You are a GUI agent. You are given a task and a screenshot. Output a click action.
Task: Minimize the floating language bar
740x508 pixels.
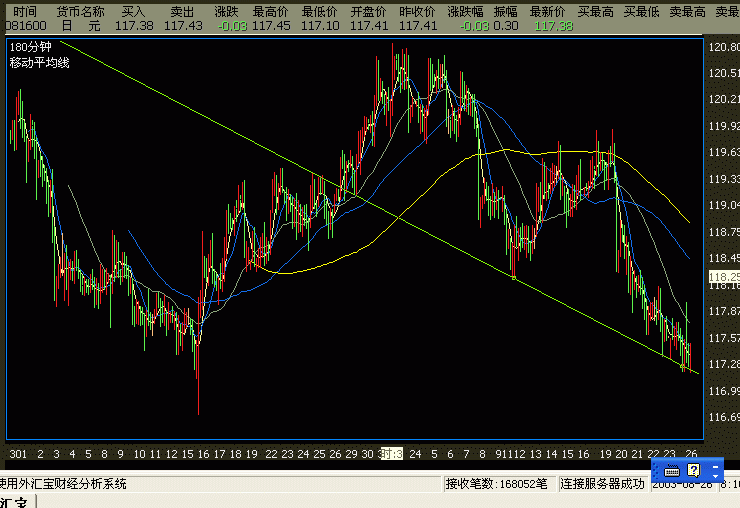[x=715, y=466]
